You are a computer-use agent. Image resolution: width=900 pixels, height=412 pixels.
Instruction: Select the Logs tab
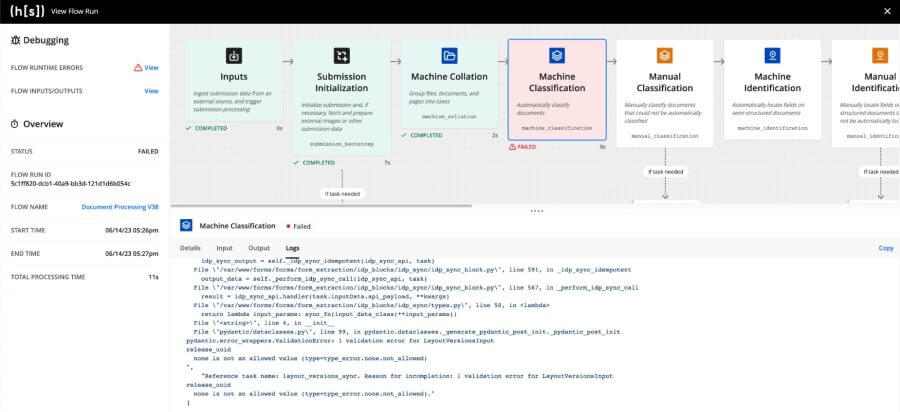[x=293, y=248]
